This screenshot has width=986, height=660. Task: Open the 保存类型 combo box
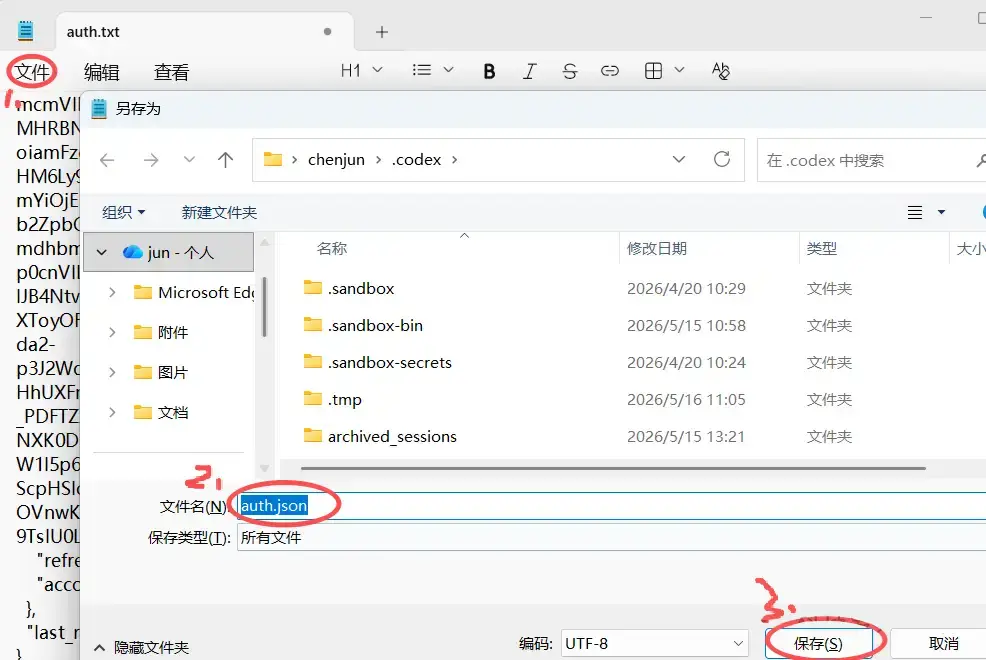pyautogui.click(x=611, y=538)
